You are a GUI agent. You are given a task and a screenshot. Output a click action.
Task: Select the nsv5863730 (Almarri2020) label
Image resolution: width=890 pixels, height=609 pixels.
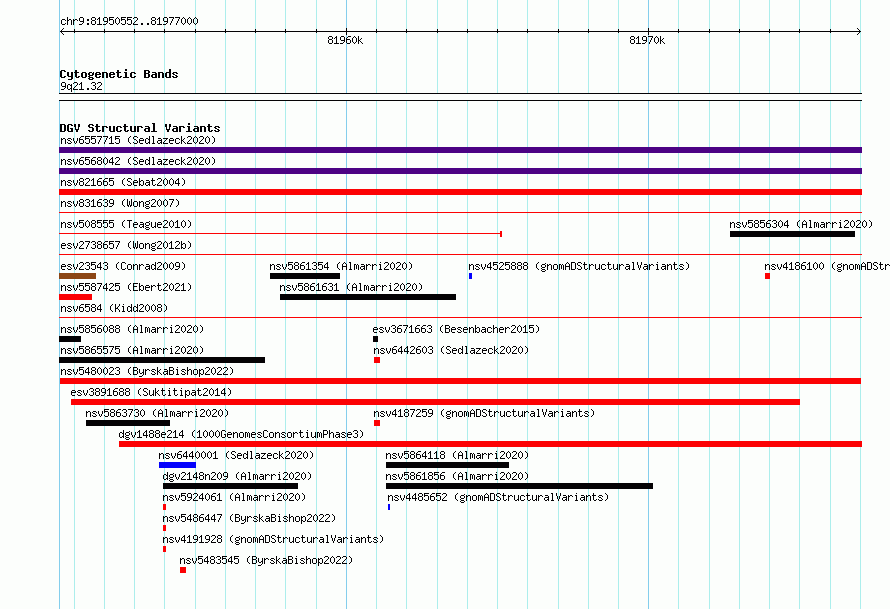coord(157,413)
